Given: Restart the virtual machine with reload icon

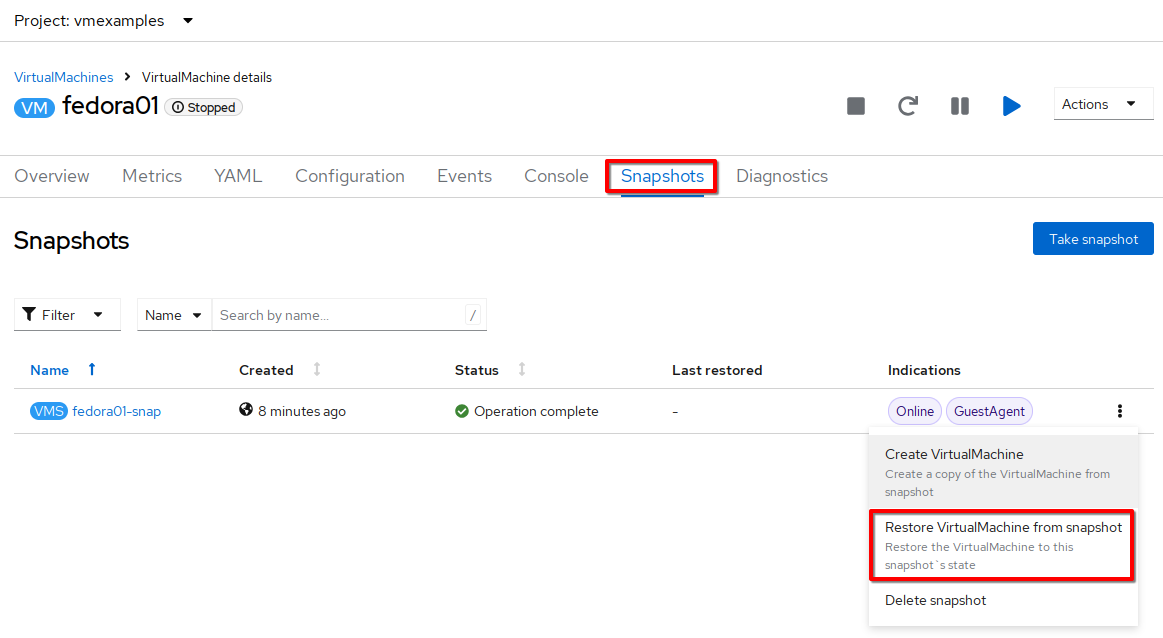Looking at the screenshot, I should click(908, 106).
